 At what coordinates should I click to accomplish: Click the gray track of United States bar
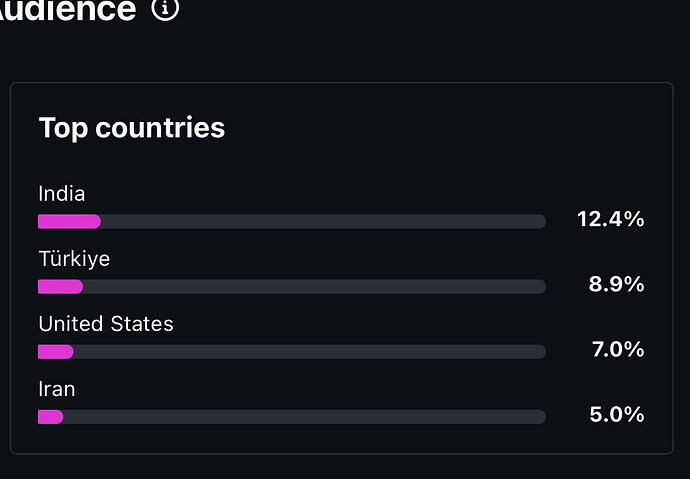coord(308,352)
